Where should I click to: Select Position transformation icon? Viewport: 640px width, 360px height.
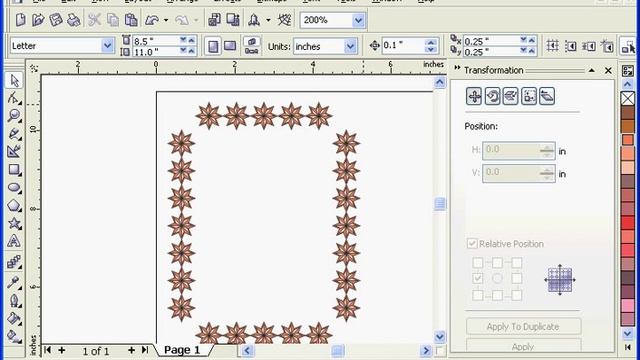[474, 97]
